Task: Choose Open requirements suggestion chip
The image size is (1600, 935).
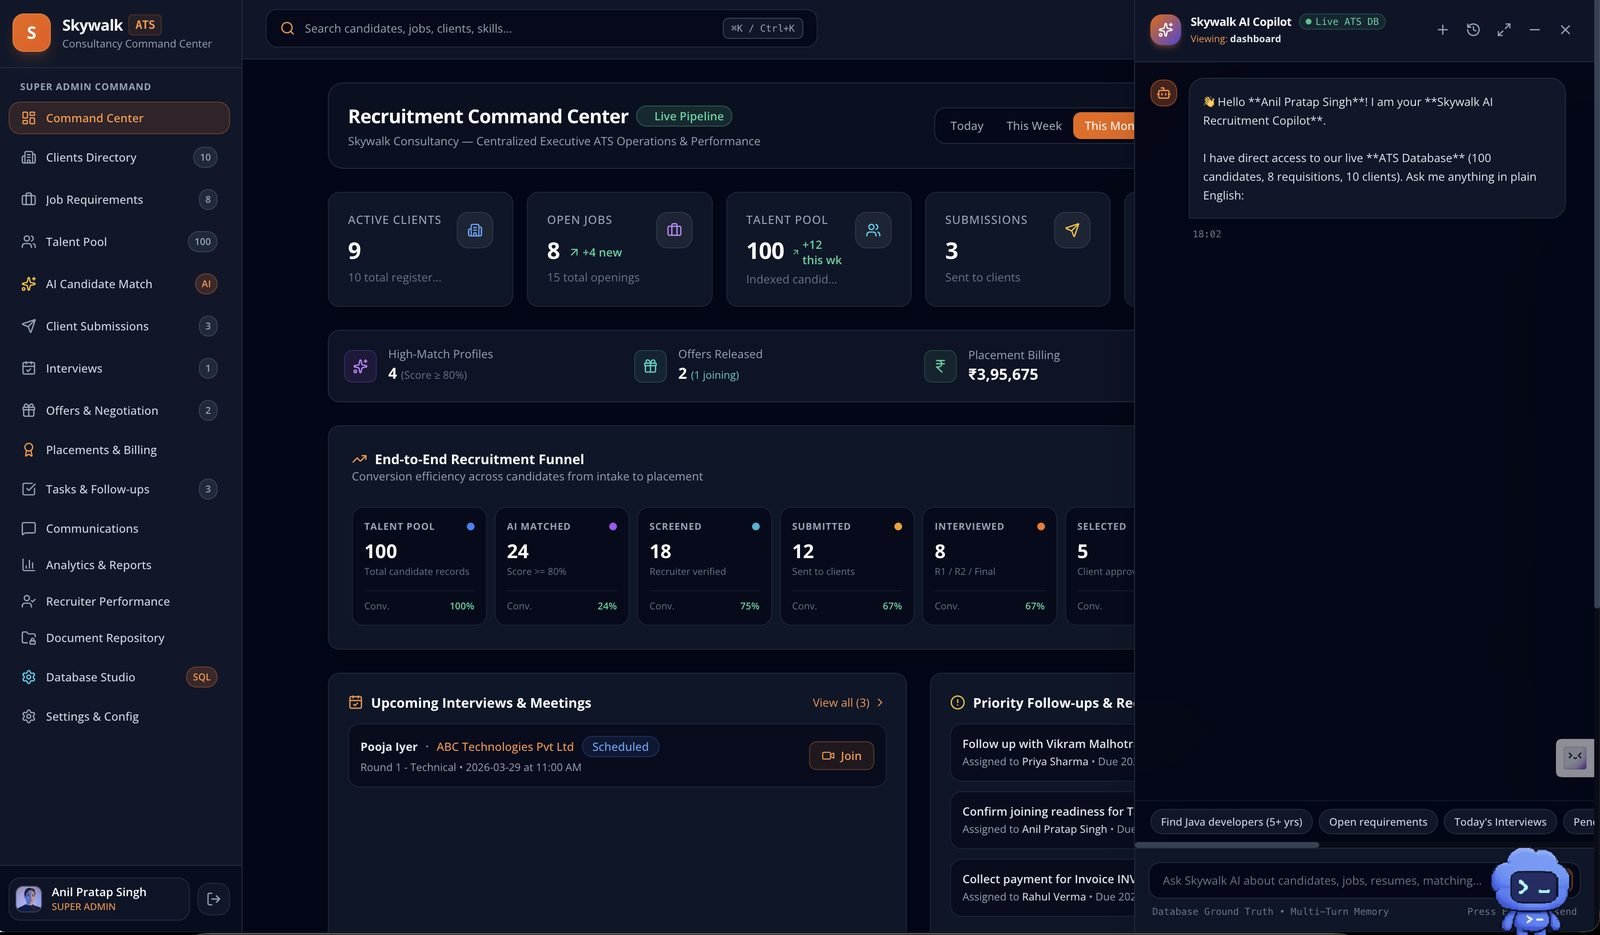Action: (1378, 822)
